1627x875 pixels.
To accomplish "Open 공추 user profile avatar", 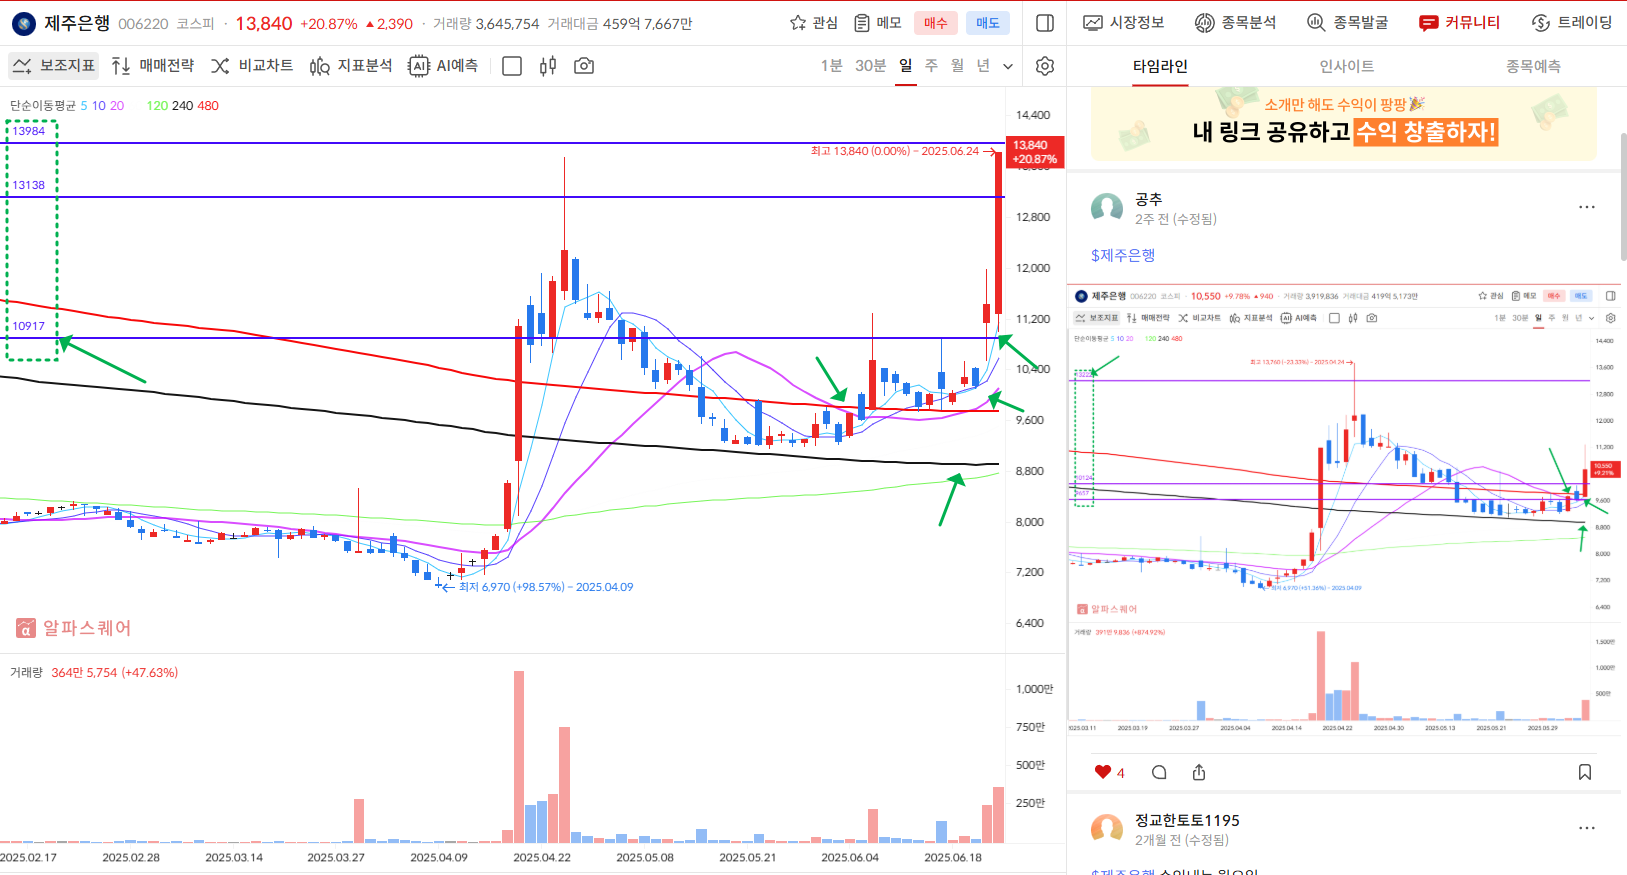I will [x=1107, y=209].
